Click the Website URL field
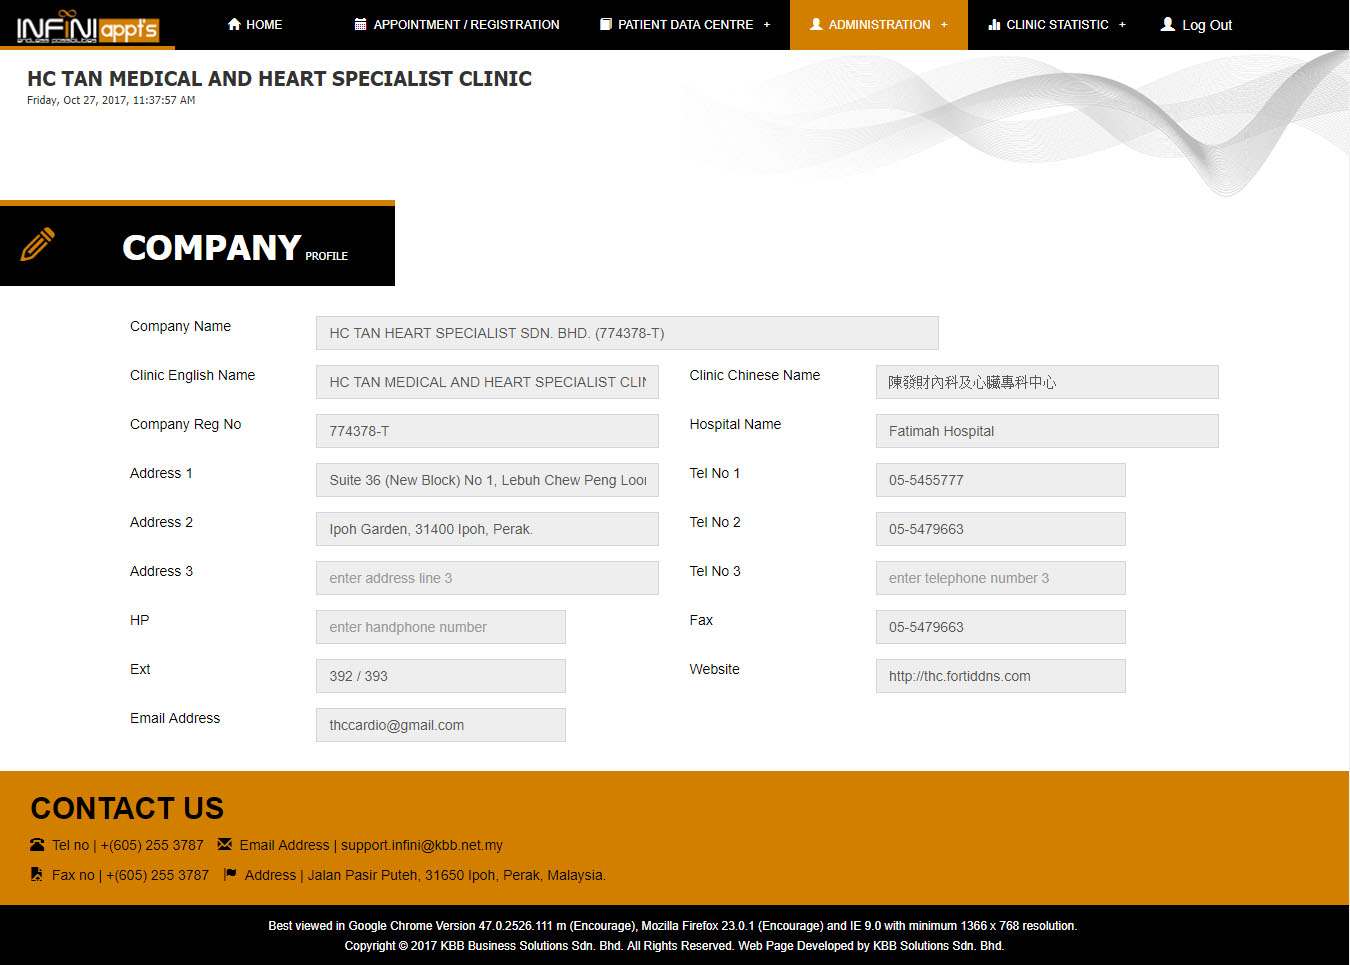 tap(1001, 676)
